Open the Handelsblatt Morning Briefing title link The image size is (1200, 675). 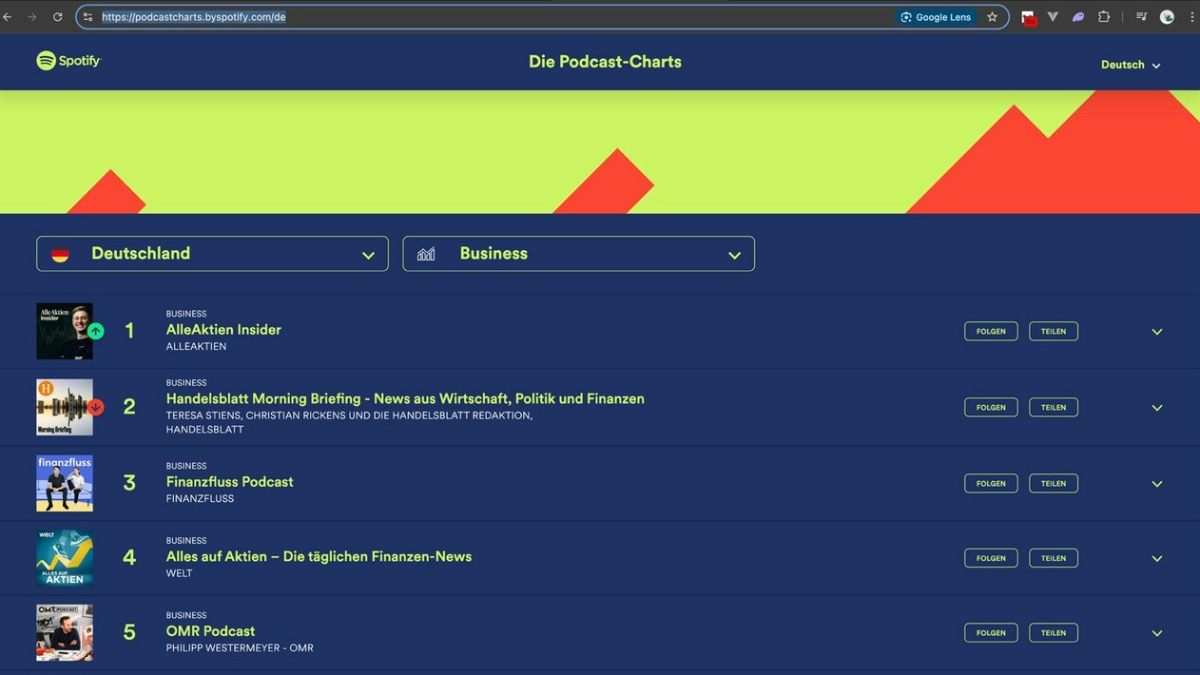(405, 399)
